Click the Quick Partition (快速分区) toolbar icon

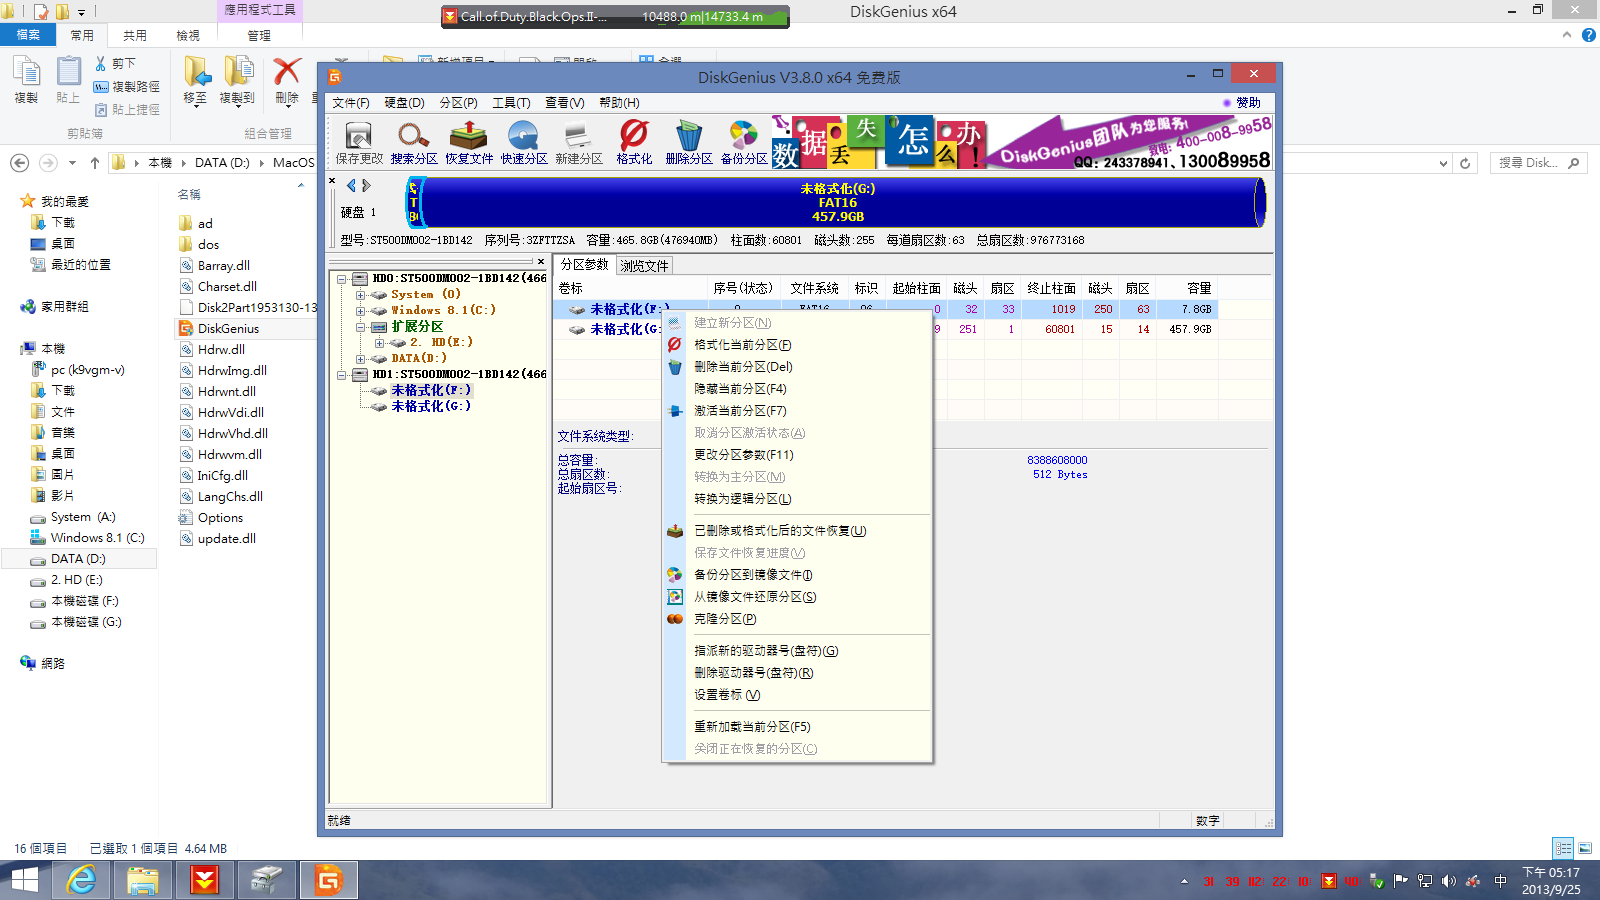(x=523, y=143)
